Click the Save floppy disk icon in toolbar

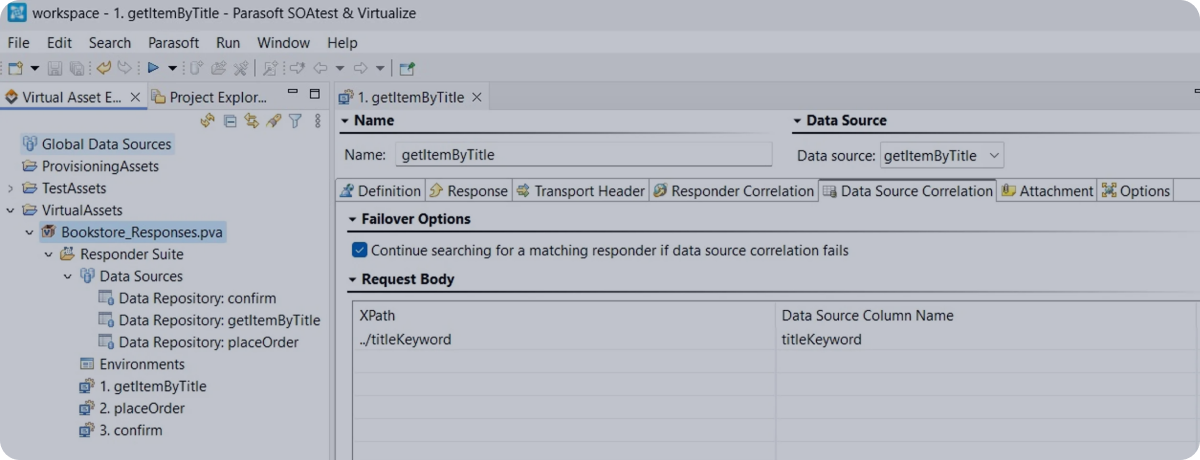[x=55, y=68]
